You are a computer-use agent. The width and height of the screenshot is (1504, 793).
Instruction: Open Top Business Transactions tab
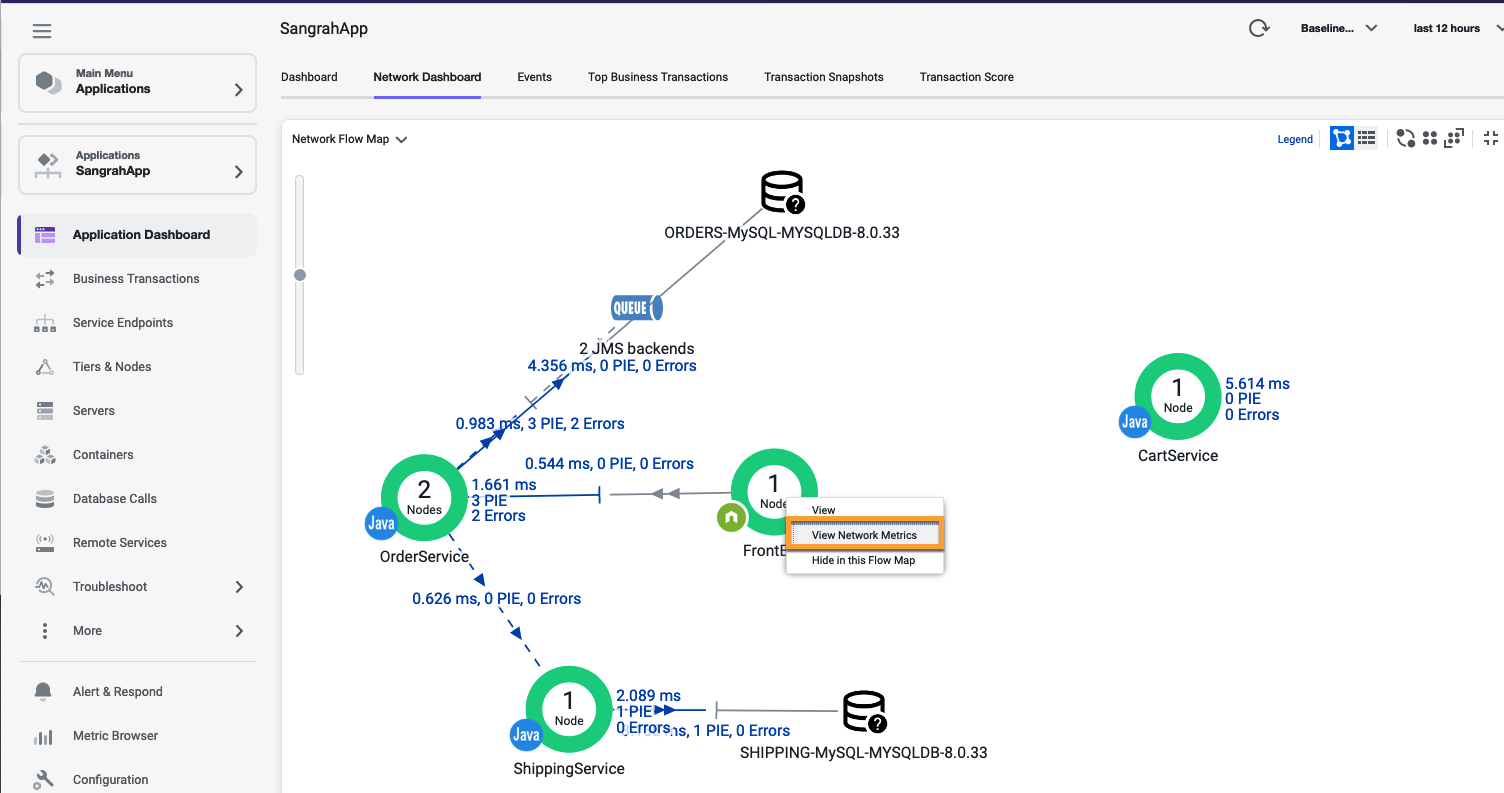point(658,77)
